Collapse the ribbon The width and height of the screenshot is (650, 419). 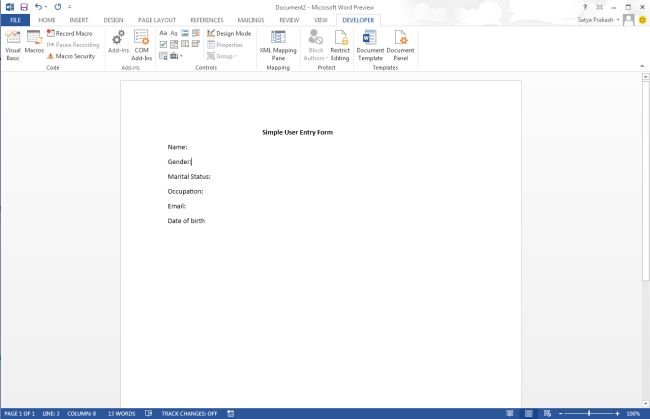pos(642,66)
